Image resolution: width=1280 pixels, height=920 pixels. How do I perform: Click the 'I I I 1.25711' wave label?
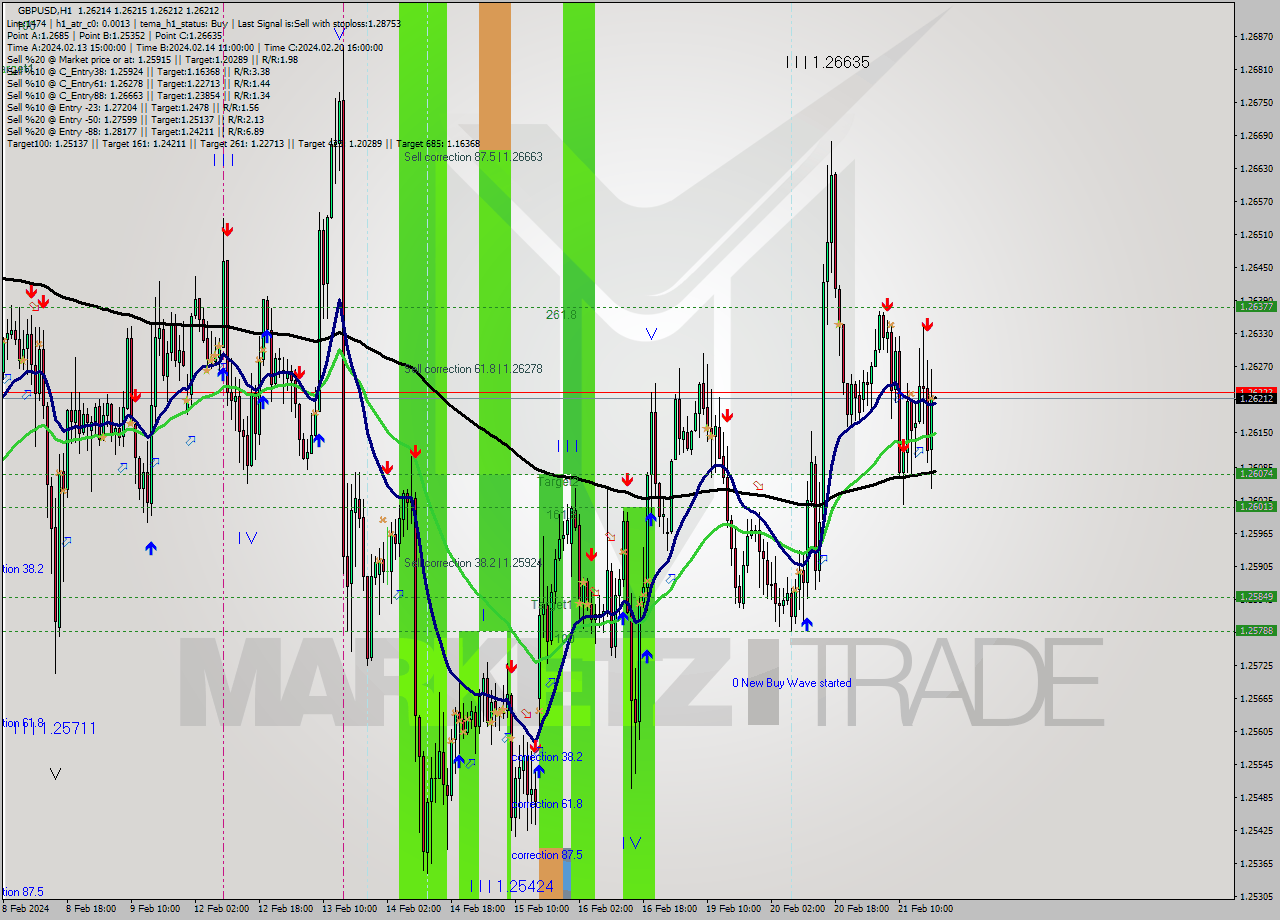coord(54,728)
